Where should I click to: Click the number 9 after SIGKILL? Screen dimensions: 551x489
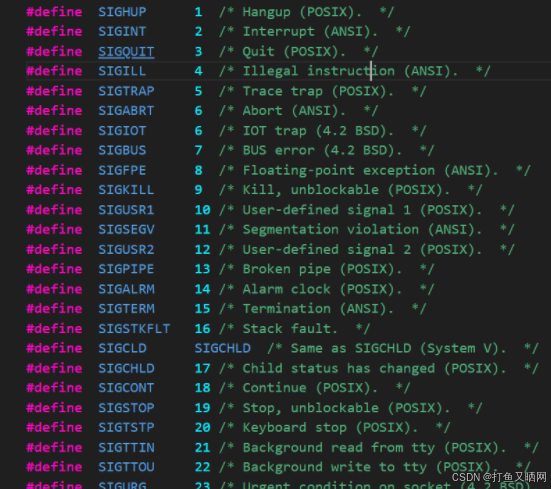(x=199, y=190)
